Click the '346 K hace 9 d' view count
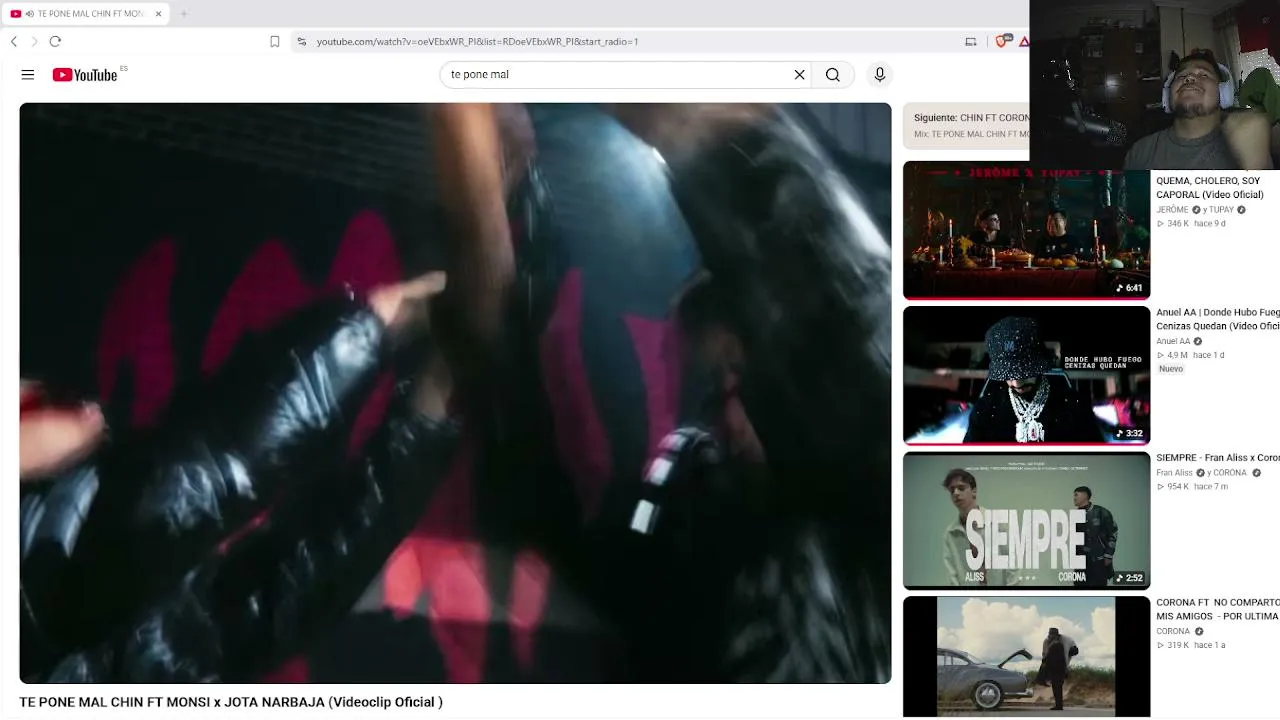Screen dimensions: 1280x720 pos(1191,224)
